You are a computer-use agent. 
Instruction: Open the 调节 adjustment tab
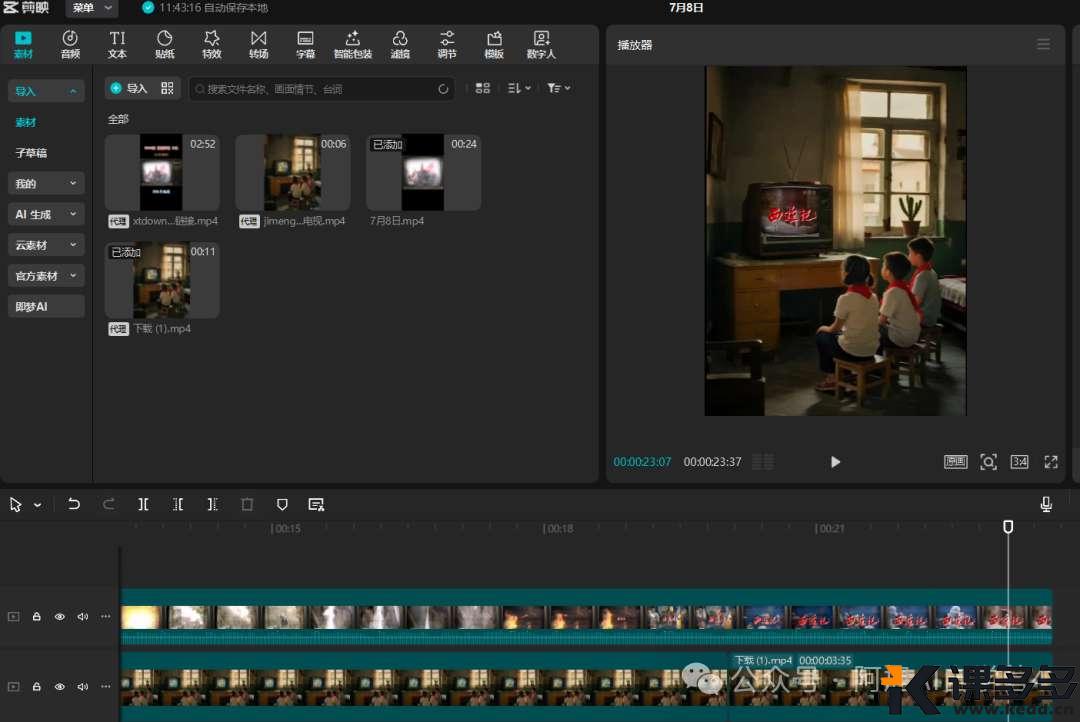447,45
